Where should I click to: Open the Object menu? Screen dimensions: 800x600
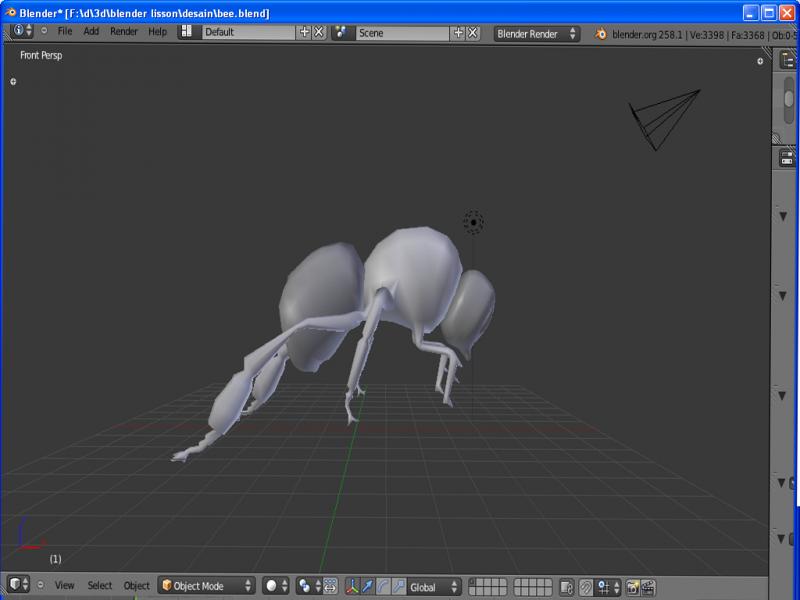pyautogui.click(x=137, y=586)
